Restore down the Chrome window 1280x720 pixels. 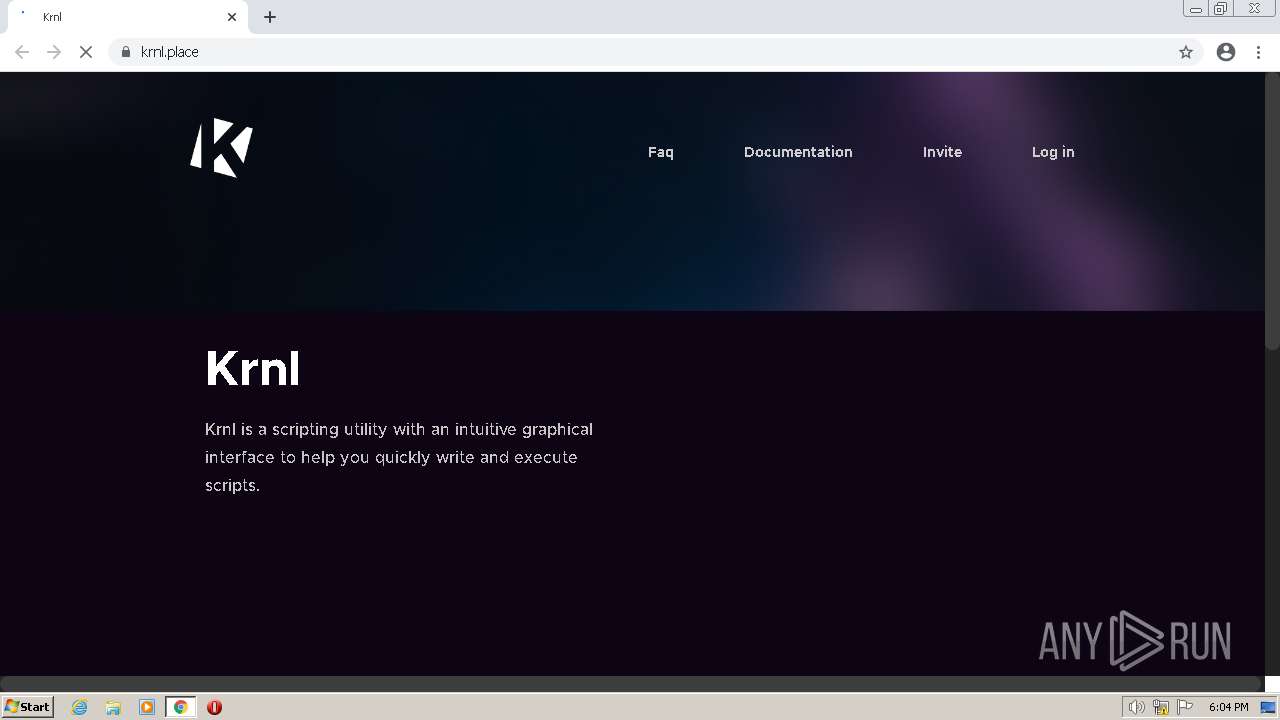pyautogui.click(x=1221, y=9)
